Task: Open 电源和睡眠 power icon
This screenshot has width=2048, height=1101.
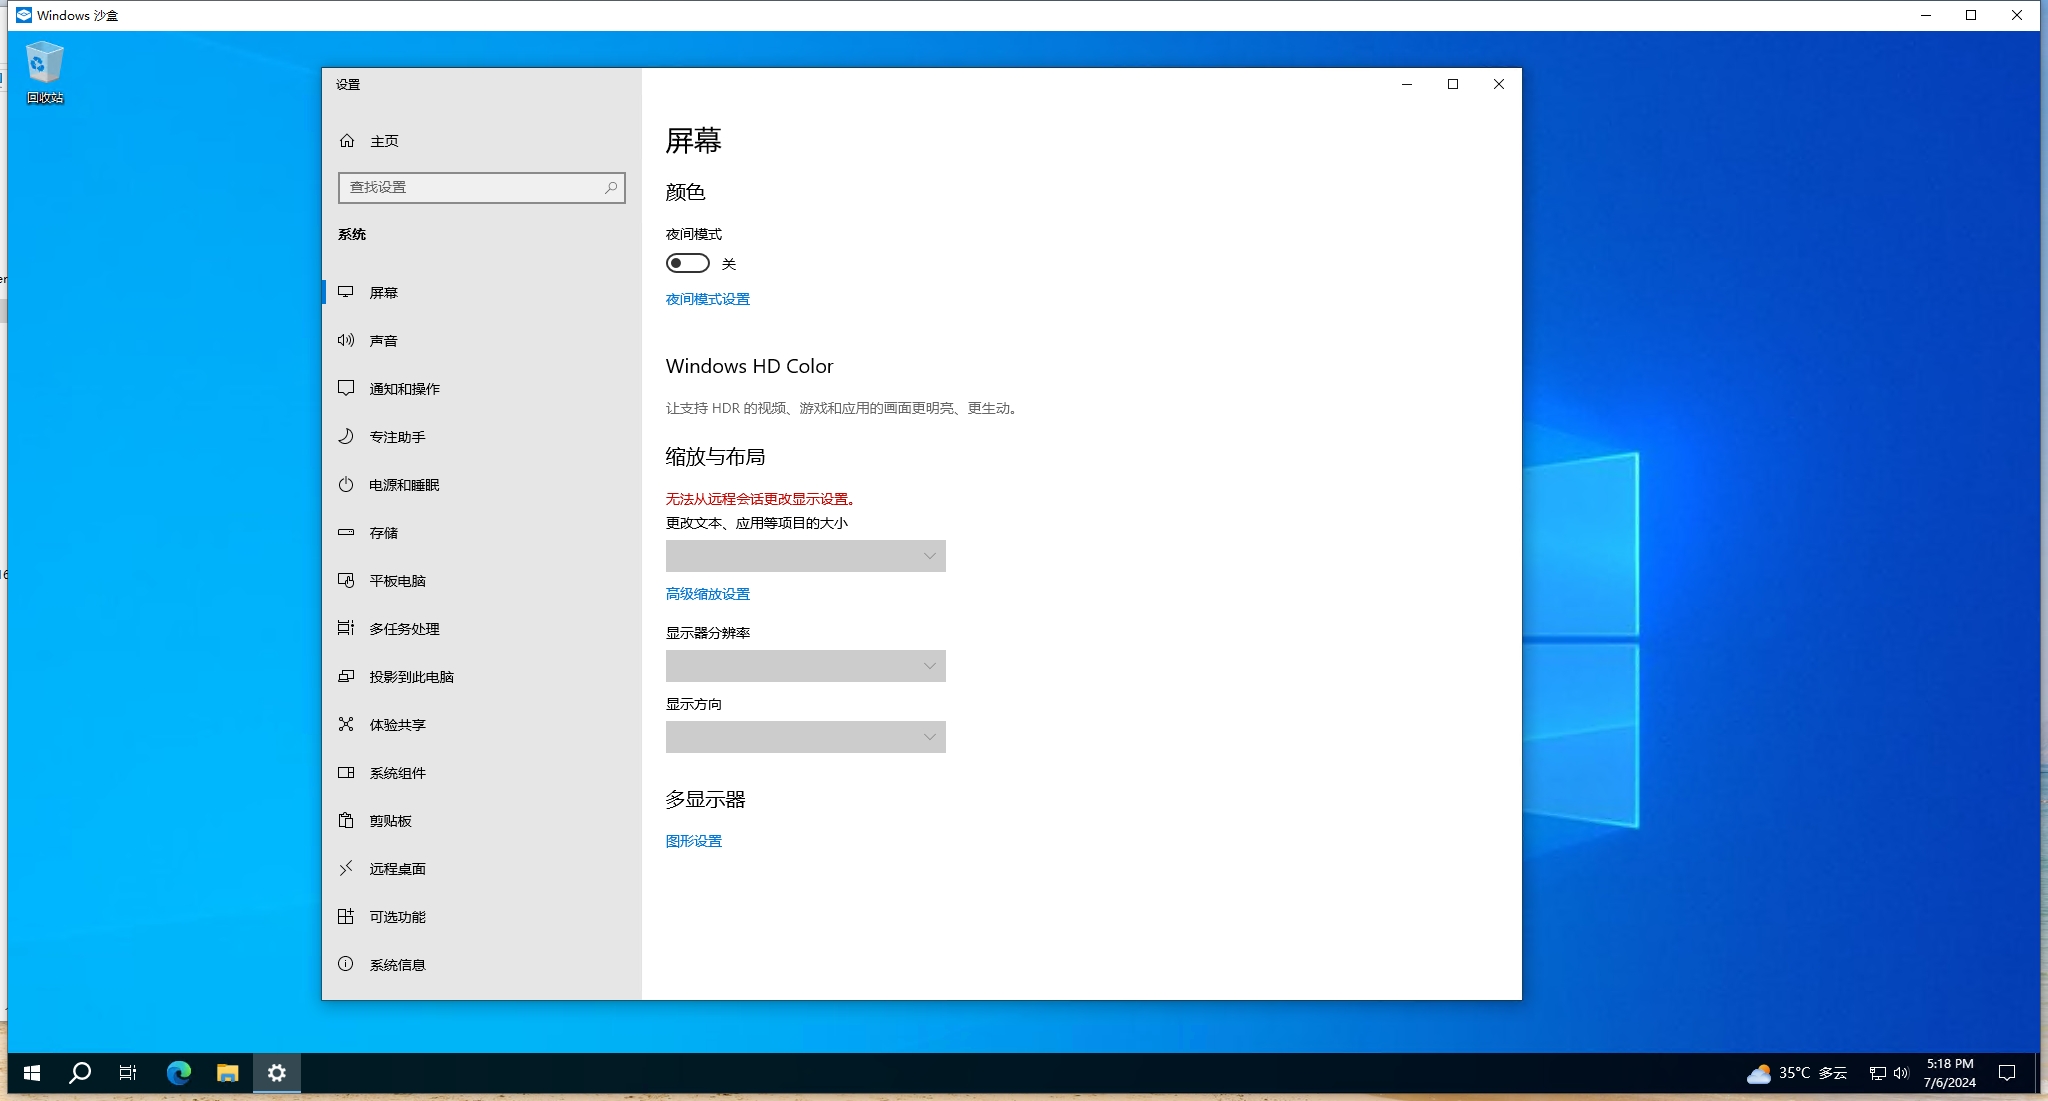Action: click(x=346, y=484)
